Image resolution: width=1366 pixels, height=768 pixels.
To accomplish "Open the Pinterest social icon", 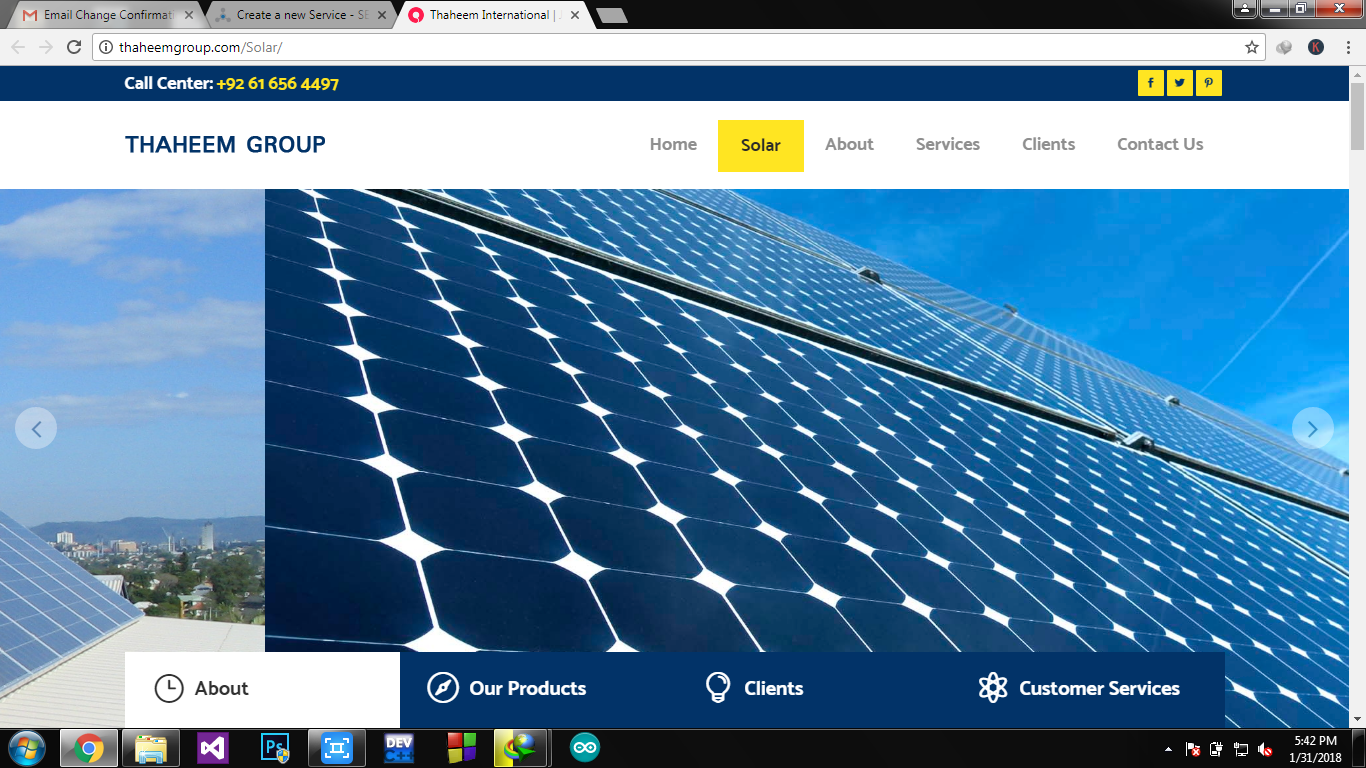I will pos(1208,83).
